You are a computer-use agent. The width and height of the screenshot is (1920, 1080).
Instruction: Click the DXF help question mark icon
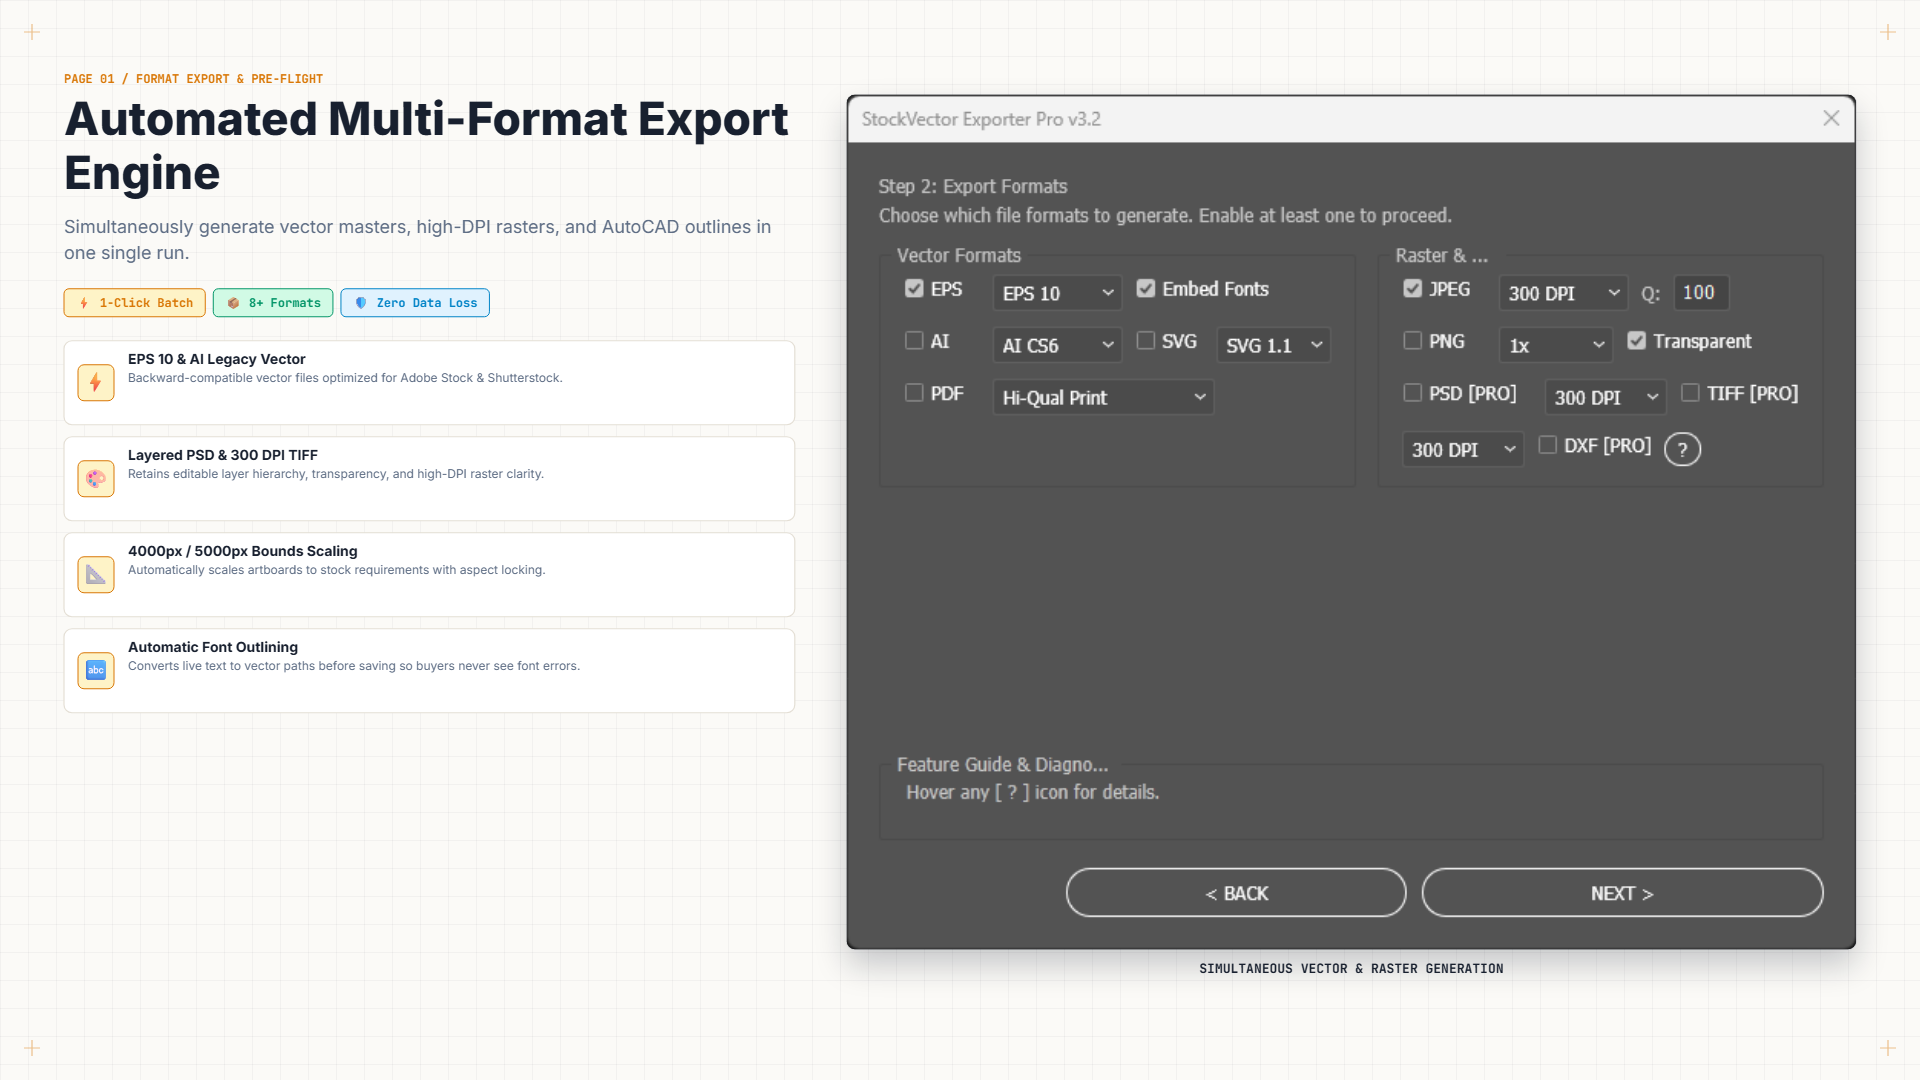coord(1682,449)
